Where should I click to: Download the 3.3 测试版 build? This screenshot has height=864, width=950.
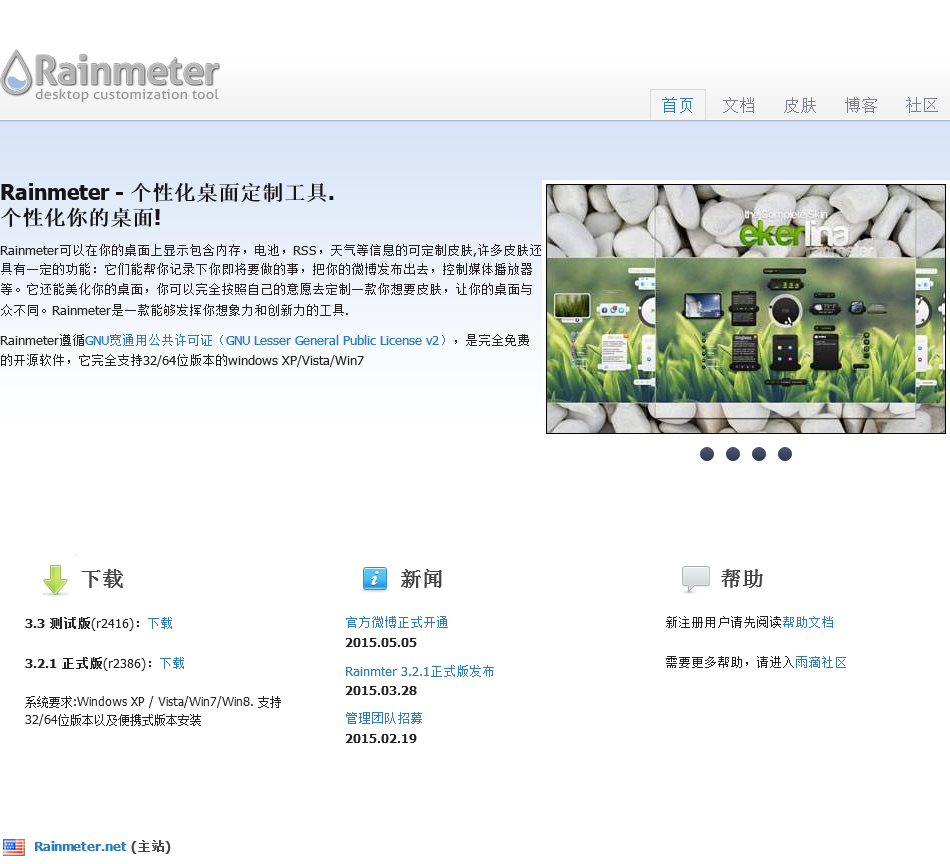click(x=160, y=623)
